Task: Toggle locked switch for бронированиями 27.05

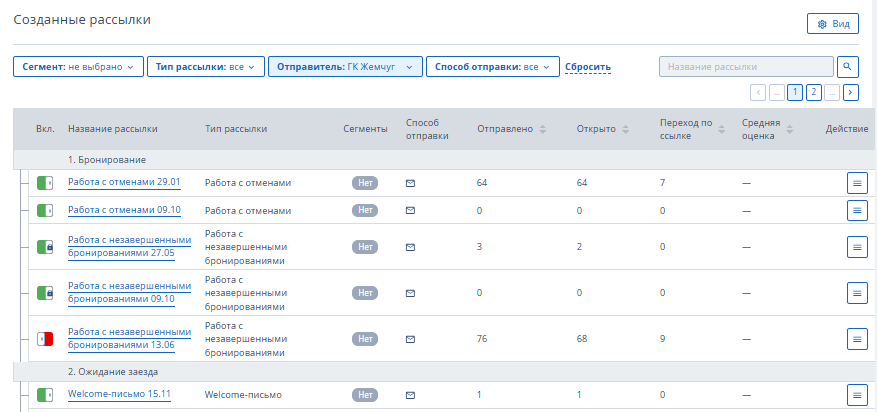Action: pos(45,247)
